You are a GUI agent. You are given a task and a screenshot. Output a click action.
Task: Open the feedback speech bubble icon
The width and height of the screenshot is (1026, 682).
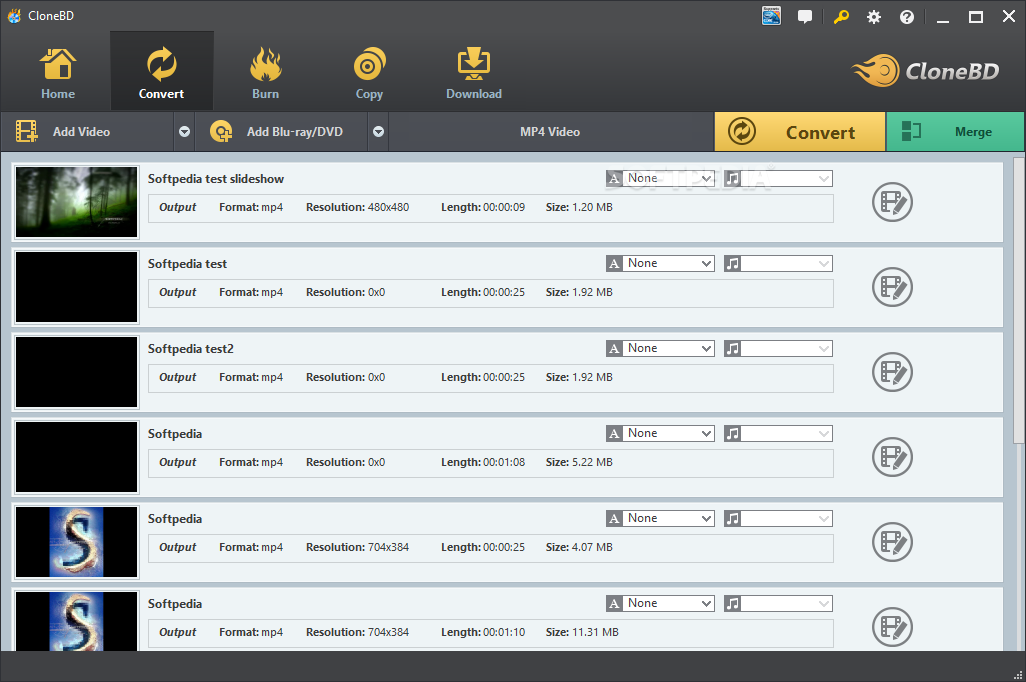click(x=805, y=16)
